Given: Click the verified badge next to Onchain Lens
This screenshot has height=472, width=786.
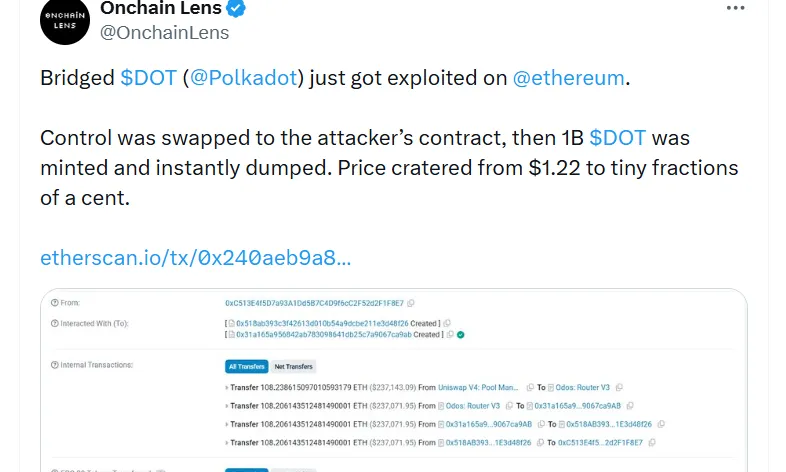Looking at the screenshot, I should pyautogui.click(x=237, y=9).
